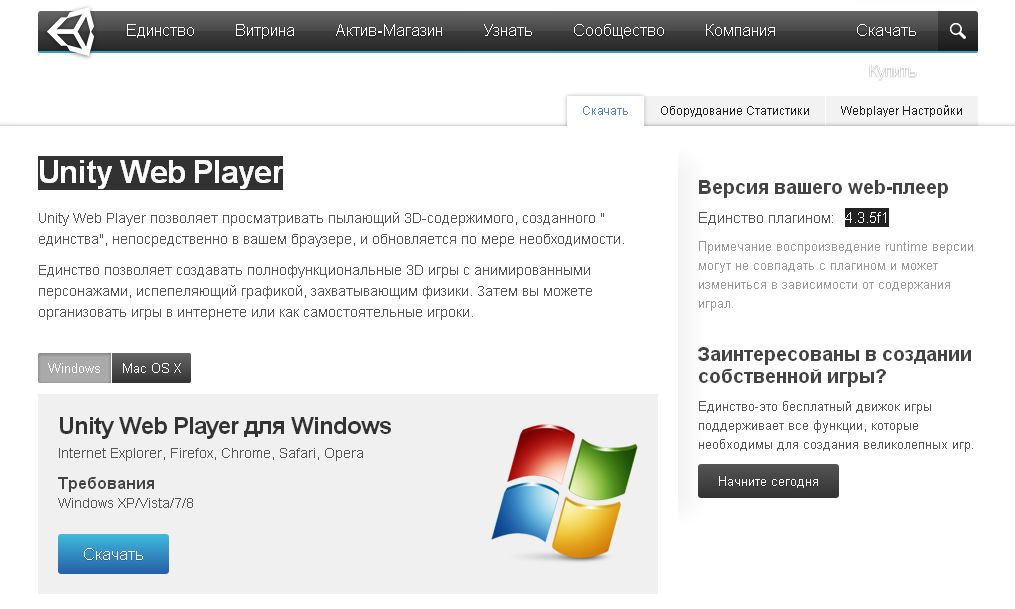
Task: Click the Unity Web Player heading
Action: 161,173
